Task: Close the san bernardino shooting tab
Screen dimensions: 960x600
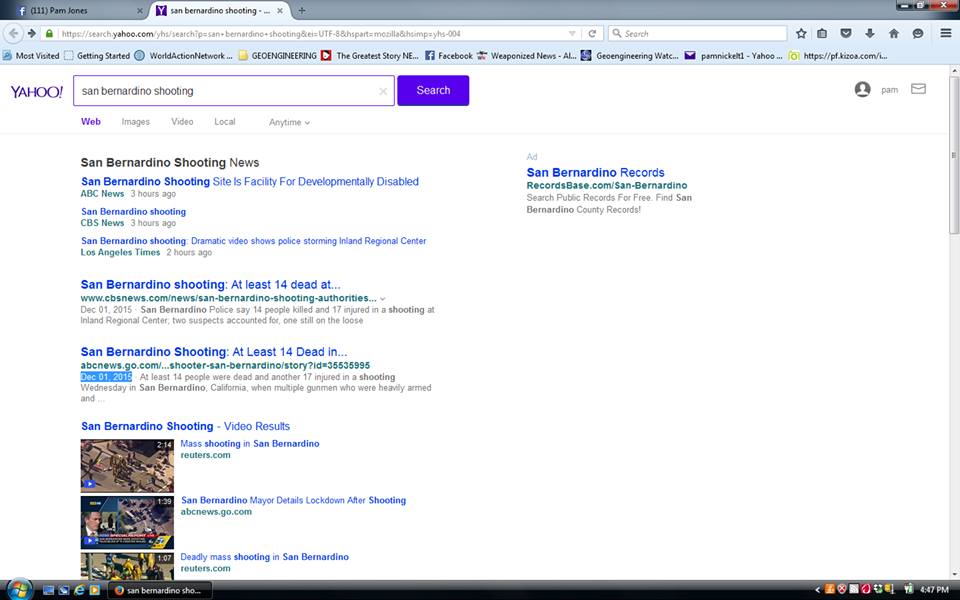Action: pyautogui.click(x=280, y=10)
